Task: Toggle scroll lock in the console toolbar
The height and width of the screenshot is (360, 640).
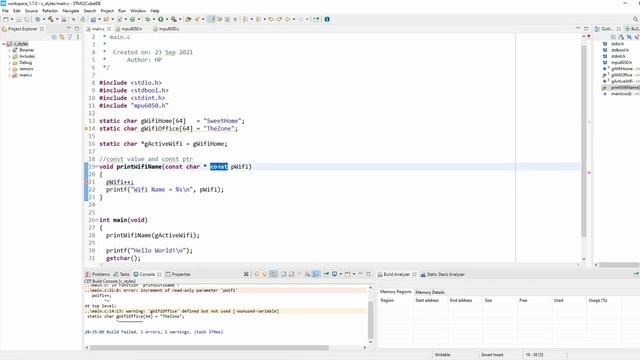Action: pyautogui.click(x=291, y=274)
